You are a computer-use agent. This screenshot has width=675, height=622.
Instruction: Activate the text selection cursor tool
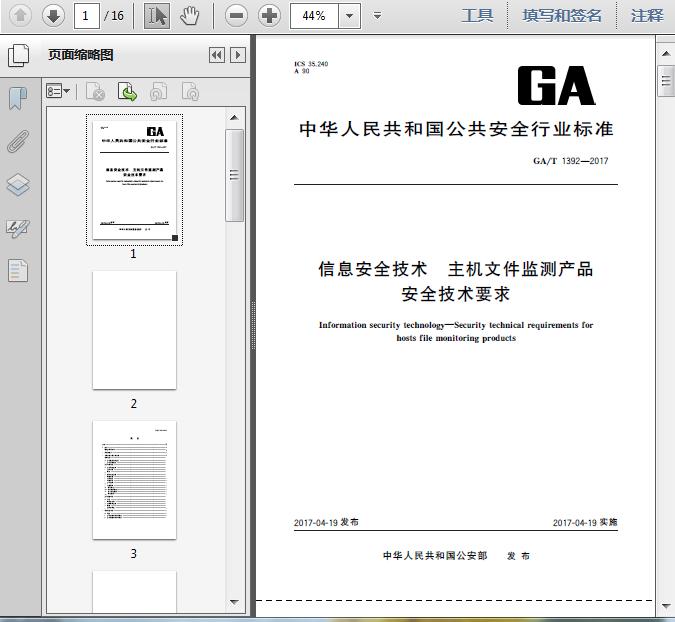tap(157, 16)
